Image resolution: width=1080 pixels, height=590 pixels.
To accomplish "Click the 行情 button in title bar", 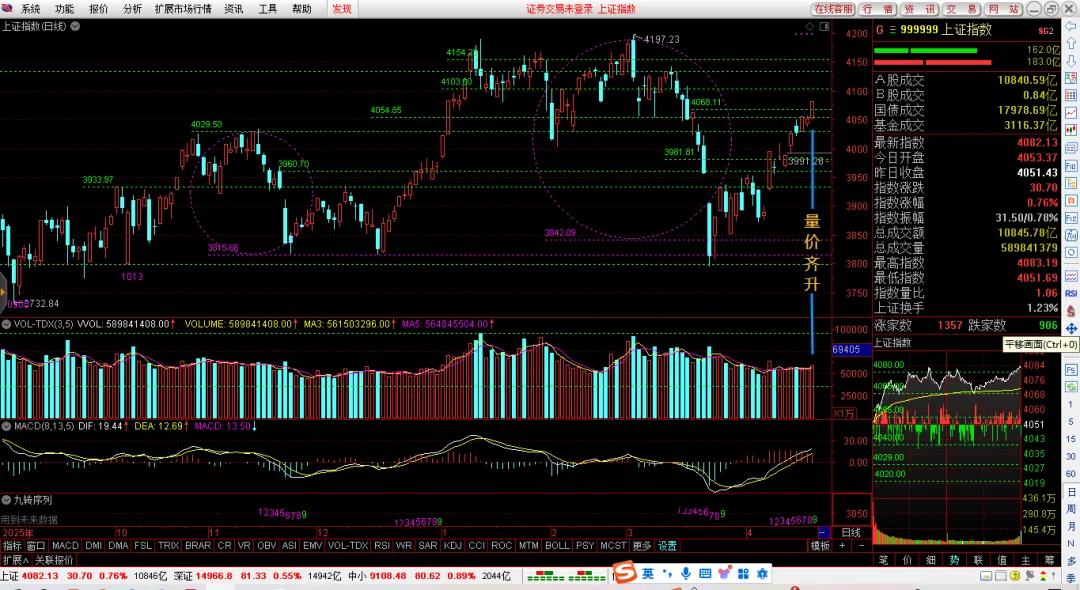I will point(878,9).
